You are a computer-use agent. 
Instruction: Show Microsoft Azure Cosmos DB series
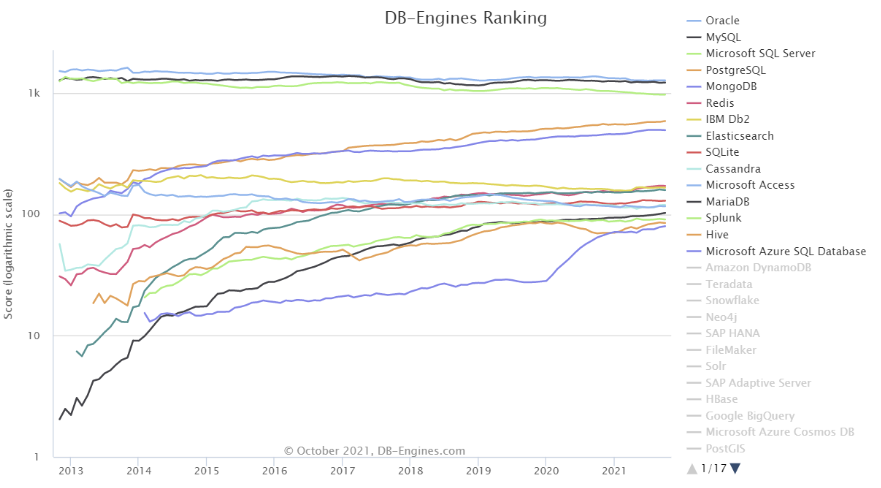click(x=770, y=432)
